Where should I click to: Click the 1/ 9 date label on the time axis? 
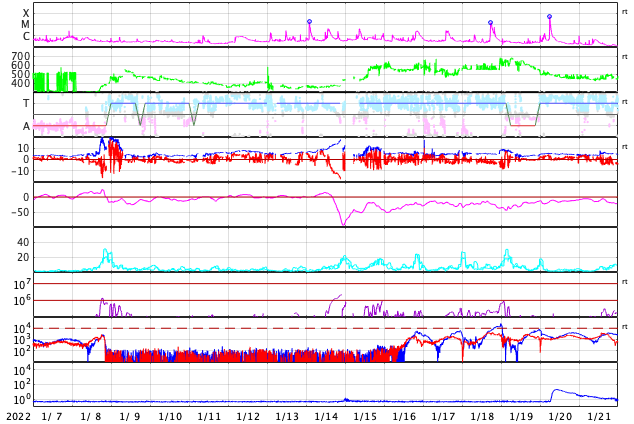pos(131,416)
